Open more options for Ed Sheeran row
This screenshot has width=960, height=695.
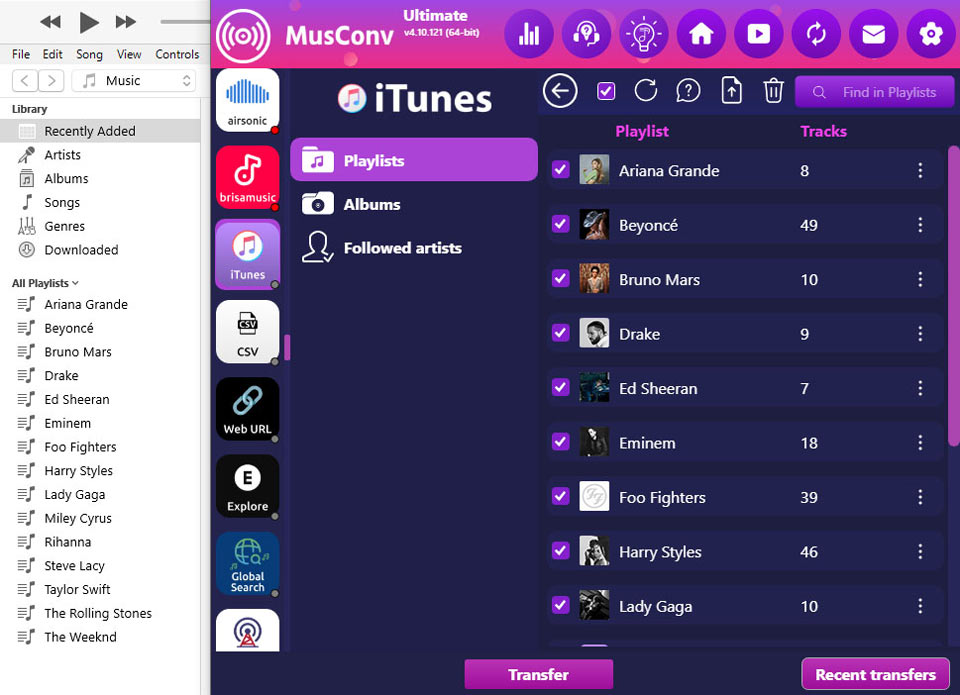tap(920, 388)
